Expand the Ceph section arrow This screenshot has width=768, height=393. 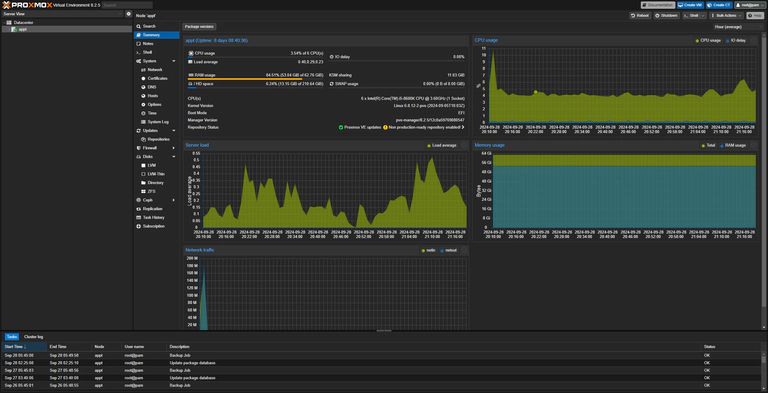click(174, 200)
